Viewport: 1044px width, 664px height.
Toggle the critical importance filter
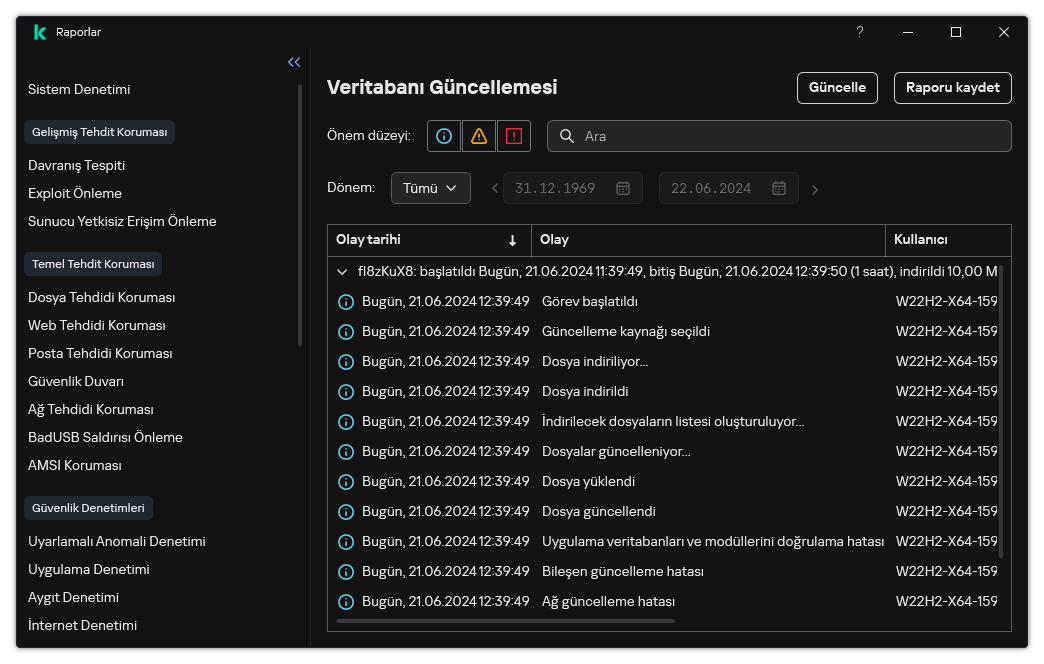(513, 136)
